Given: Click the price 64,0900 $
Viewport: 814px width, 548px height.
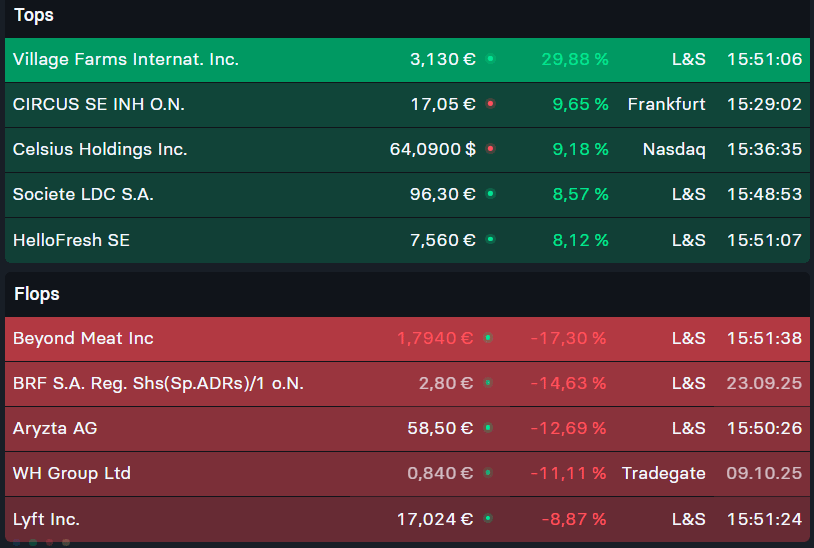Looking at the screenshot, I should click(433, 149).
